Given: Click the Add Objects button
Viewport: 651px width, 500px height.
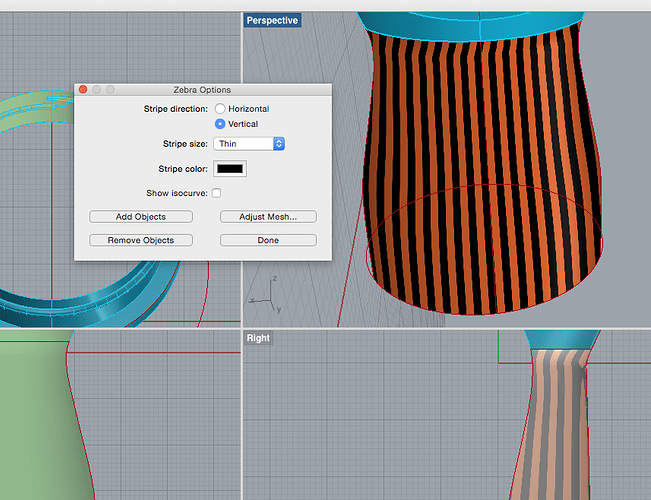Looking at the screenshot, I should (141, 217).
